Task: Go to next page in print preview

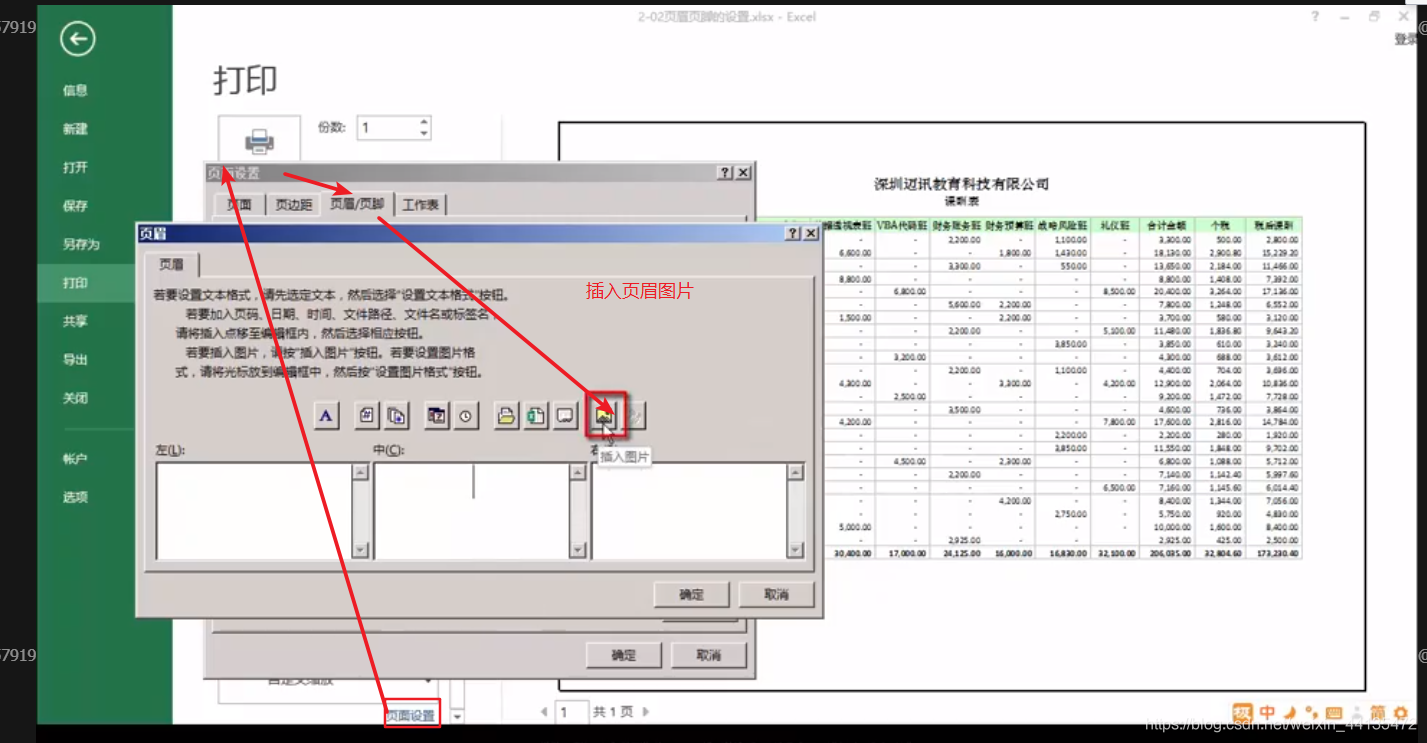Action: [646, 712]
